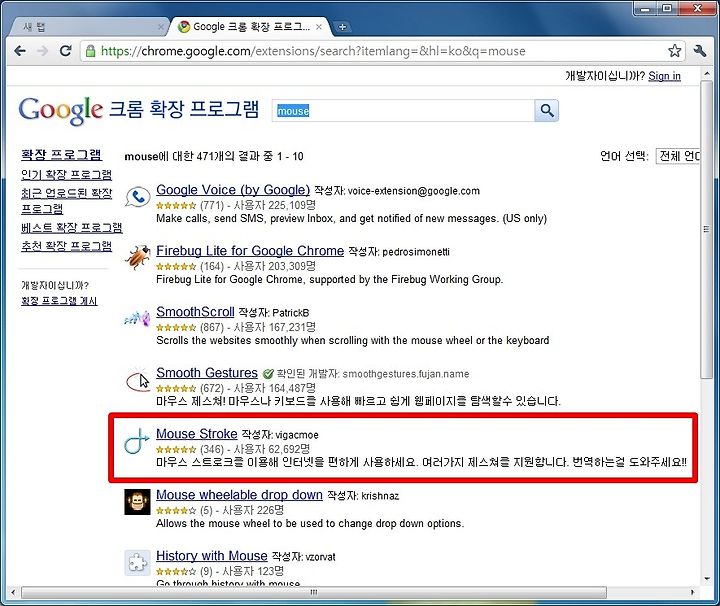Focus the mouse search input field
The width and height of the screenshot is (720, 606).
[403, 111]
